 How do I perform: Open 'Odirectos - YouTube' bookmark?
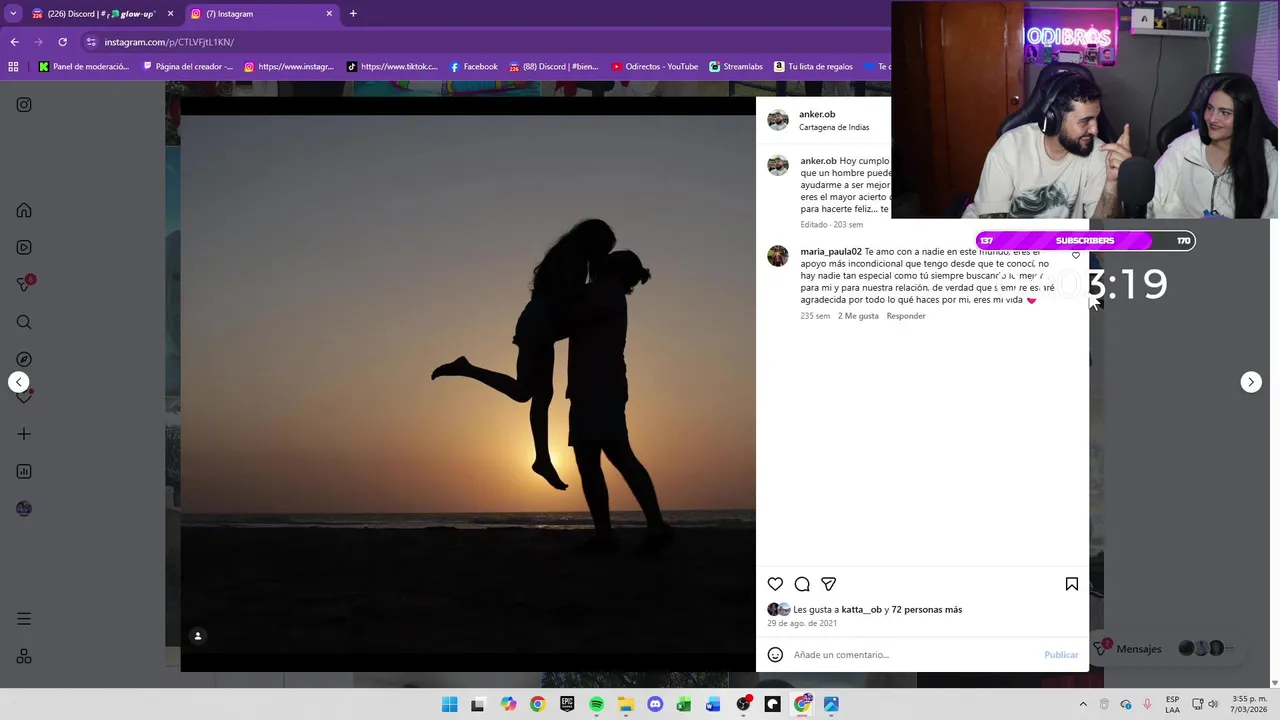(x=654, y=67)
